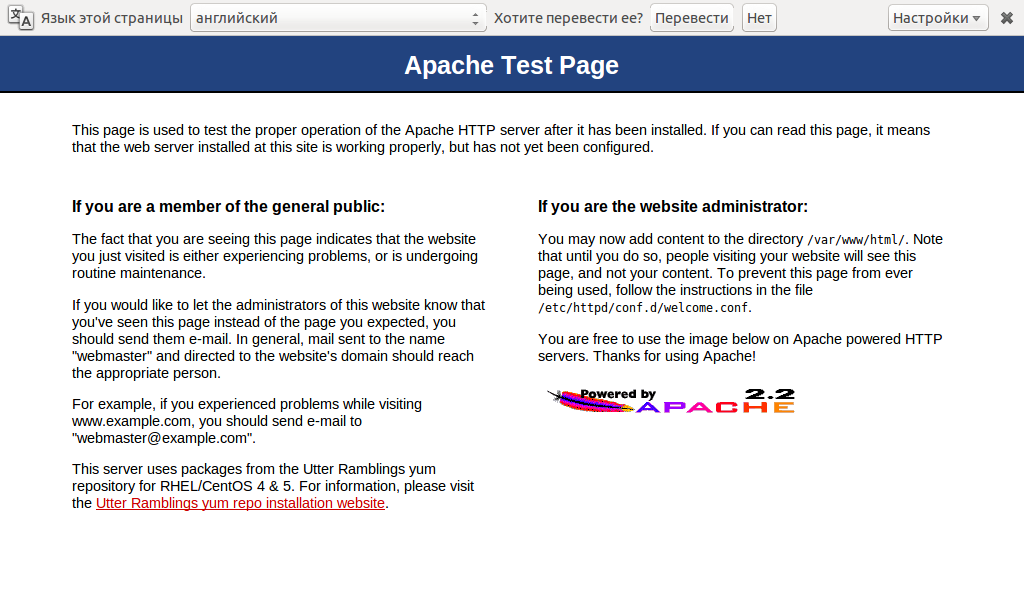Decline translation with the Нет button
The width and height of the screenshot is (1024, 600).
759,18
